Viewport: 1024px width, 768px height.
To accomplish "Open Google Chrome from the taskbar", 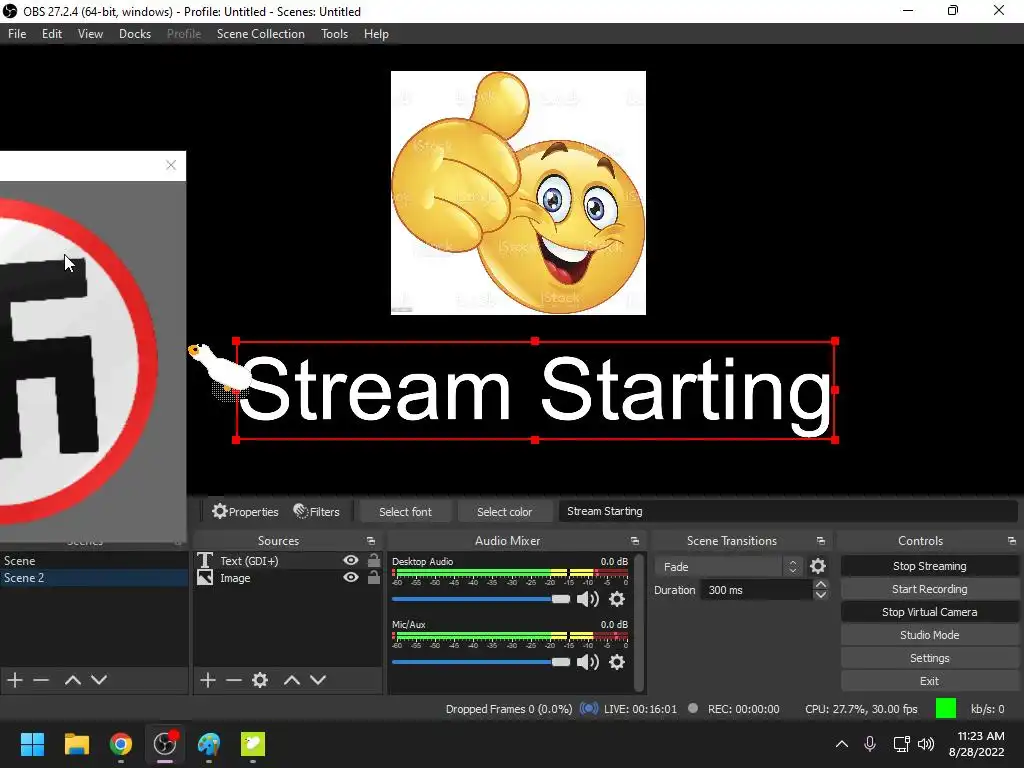I will [x=121, y=744].
